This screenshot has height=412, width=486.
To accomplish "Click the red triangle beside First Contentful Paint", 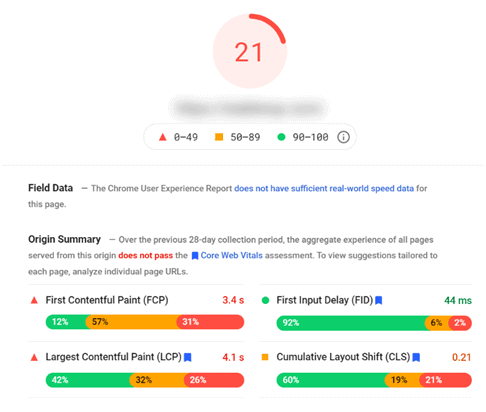I will coord(34,300).
